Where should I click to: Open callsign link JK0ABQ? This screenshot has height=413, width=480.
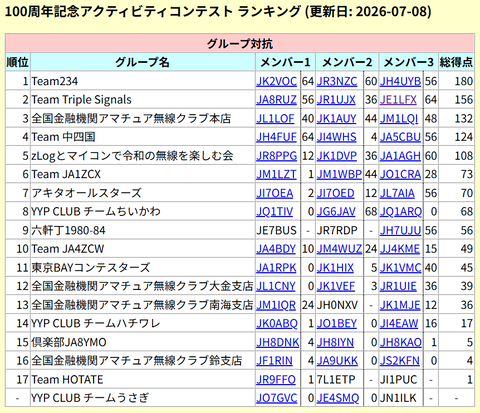pos(277,324)
